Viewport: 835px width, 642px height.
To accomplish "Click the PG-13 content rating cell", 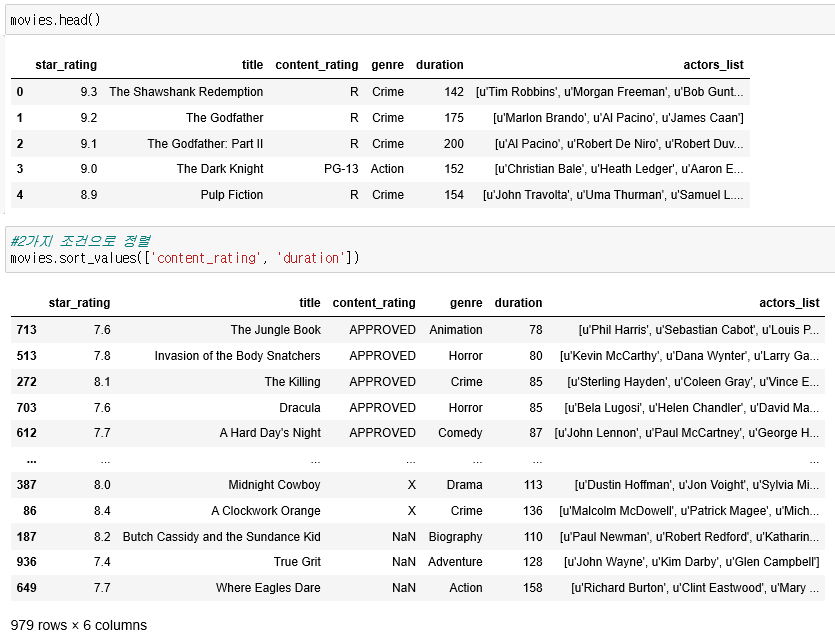I will 341,169.
